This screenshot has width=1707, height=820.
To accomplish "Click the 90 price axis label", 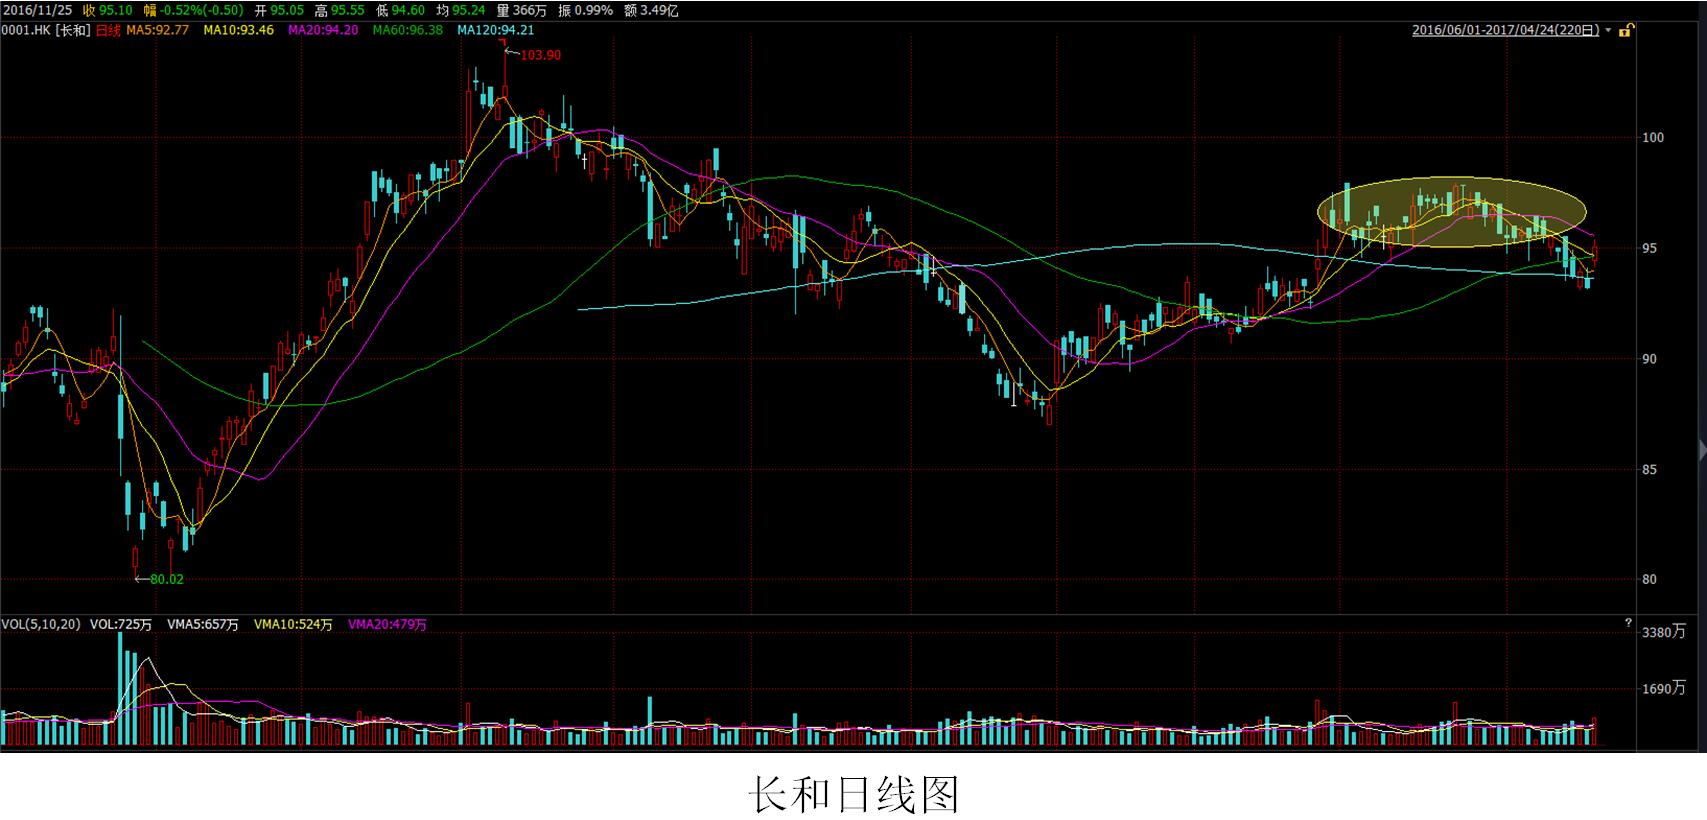I will point(1650,359).
